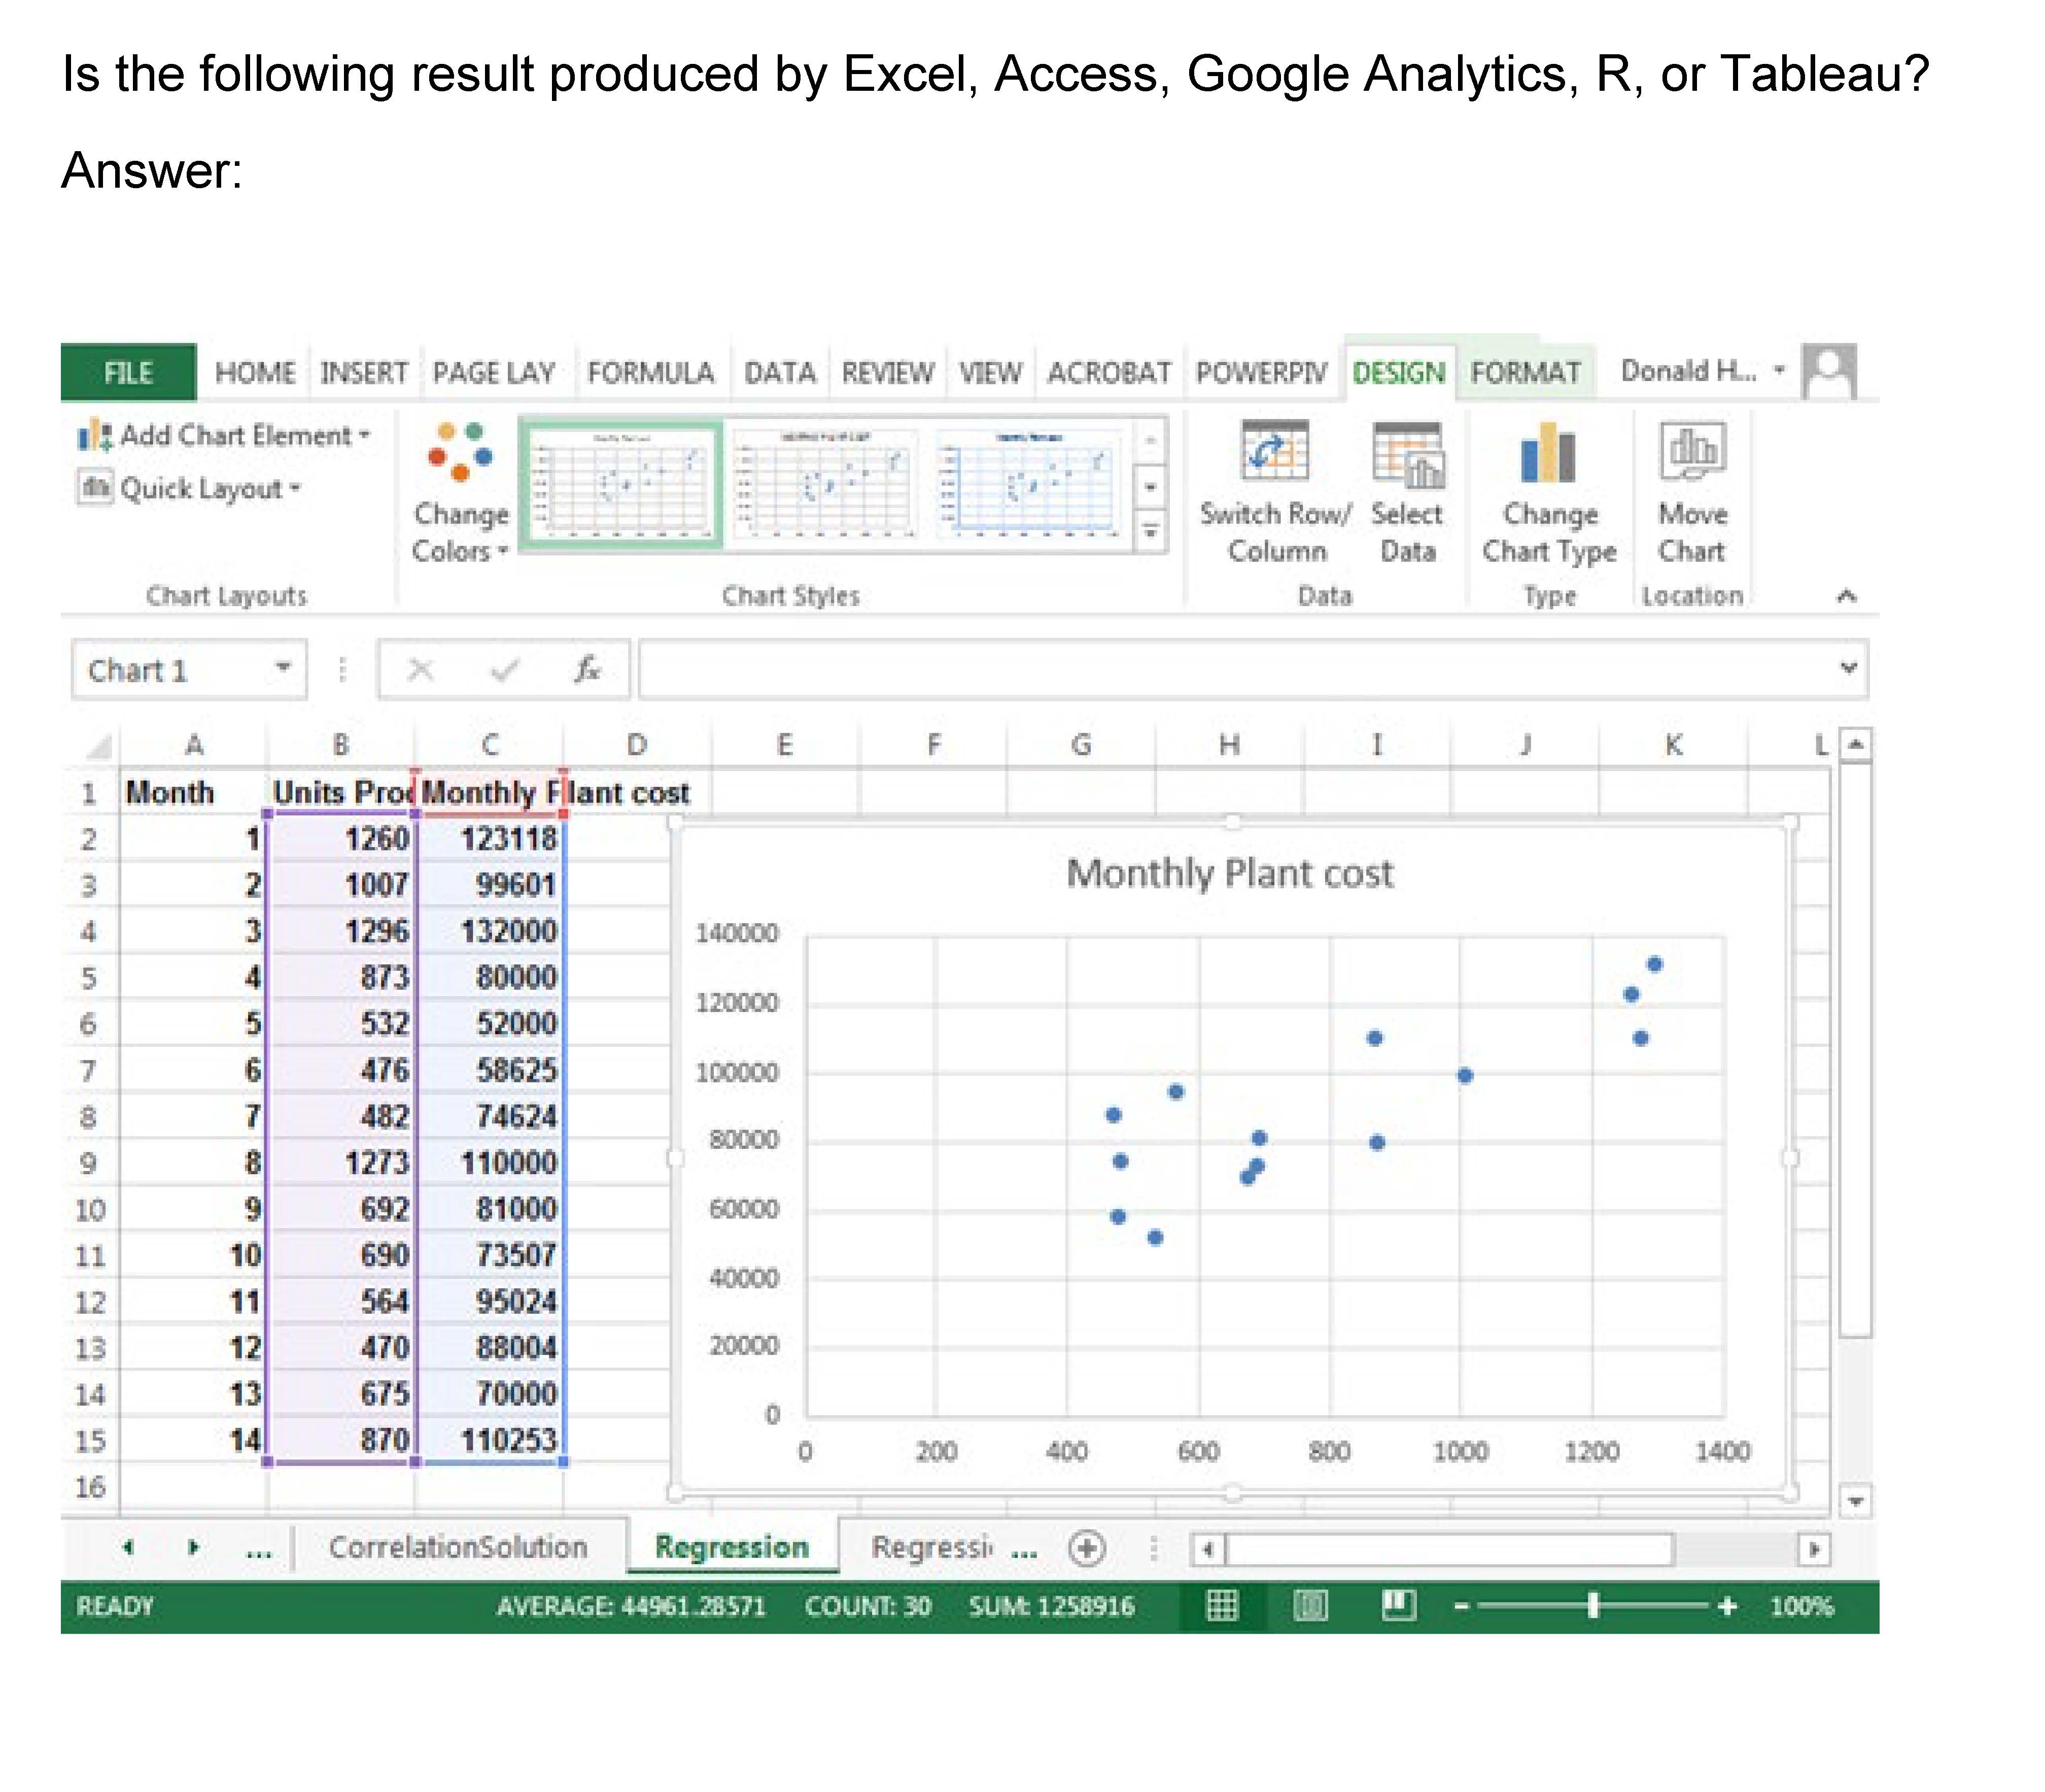This screenshot has height=1792, width=2045.
Task: Open the FILE backstage menu
Action: click(128, 373)
